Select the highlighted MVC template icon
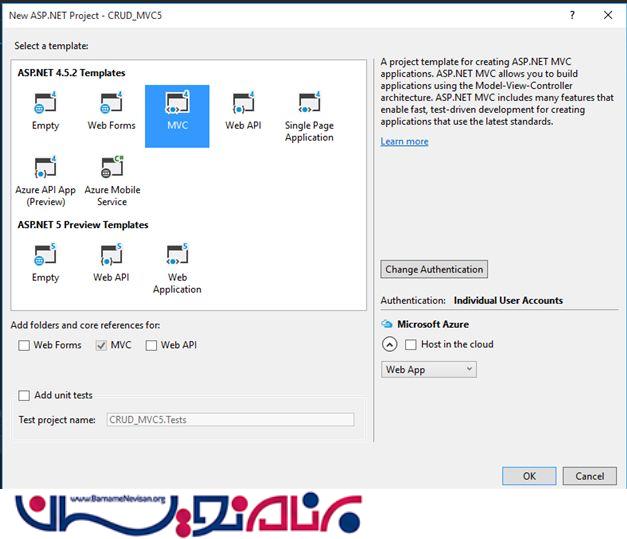This screenshot has height=539, width=627. 177,103
